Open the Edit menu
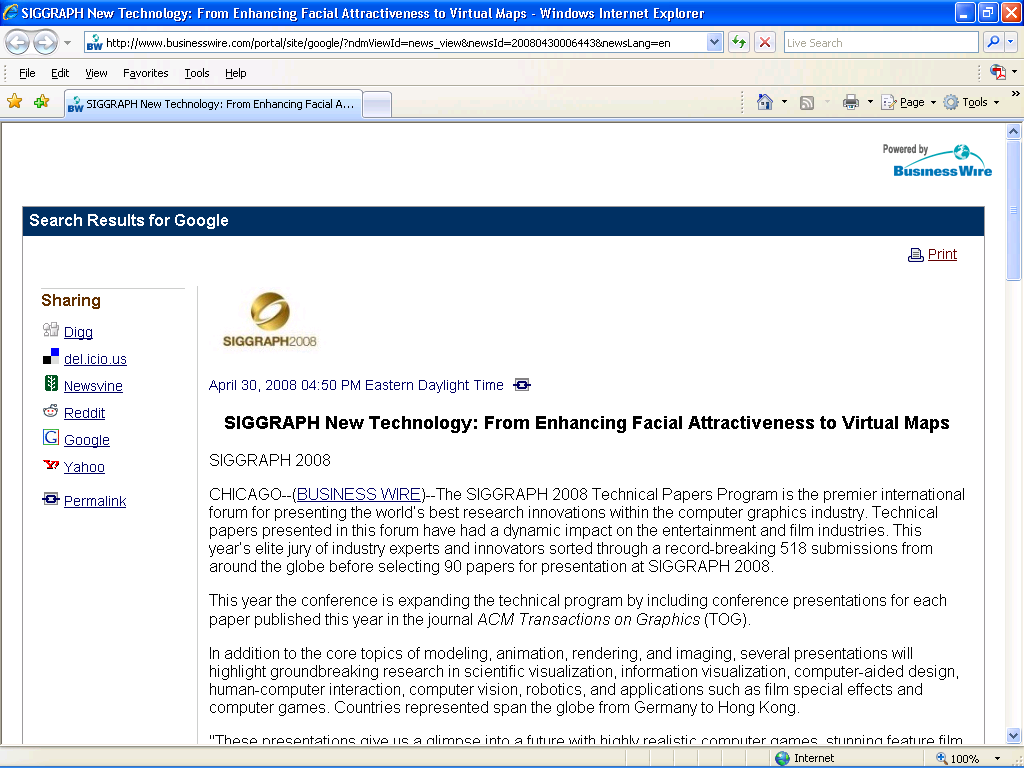Viewport: 1024px width, 768px height. tap(60, 73)
